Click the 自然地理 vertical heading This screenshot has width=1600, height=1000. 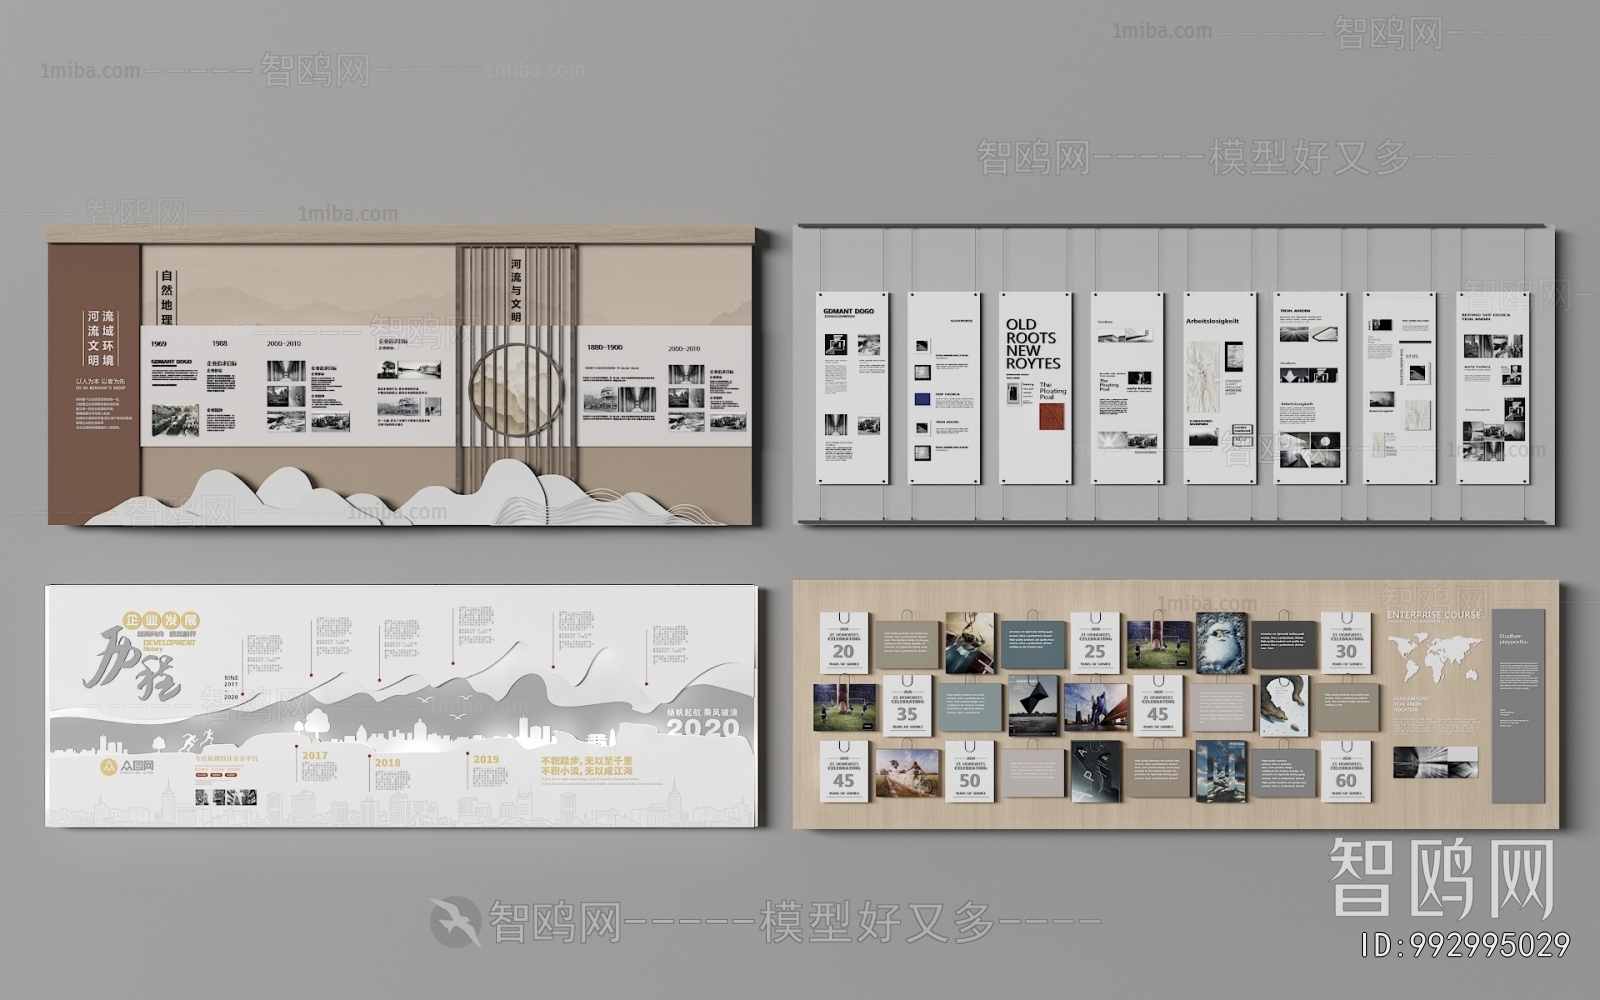coord(167,298)
